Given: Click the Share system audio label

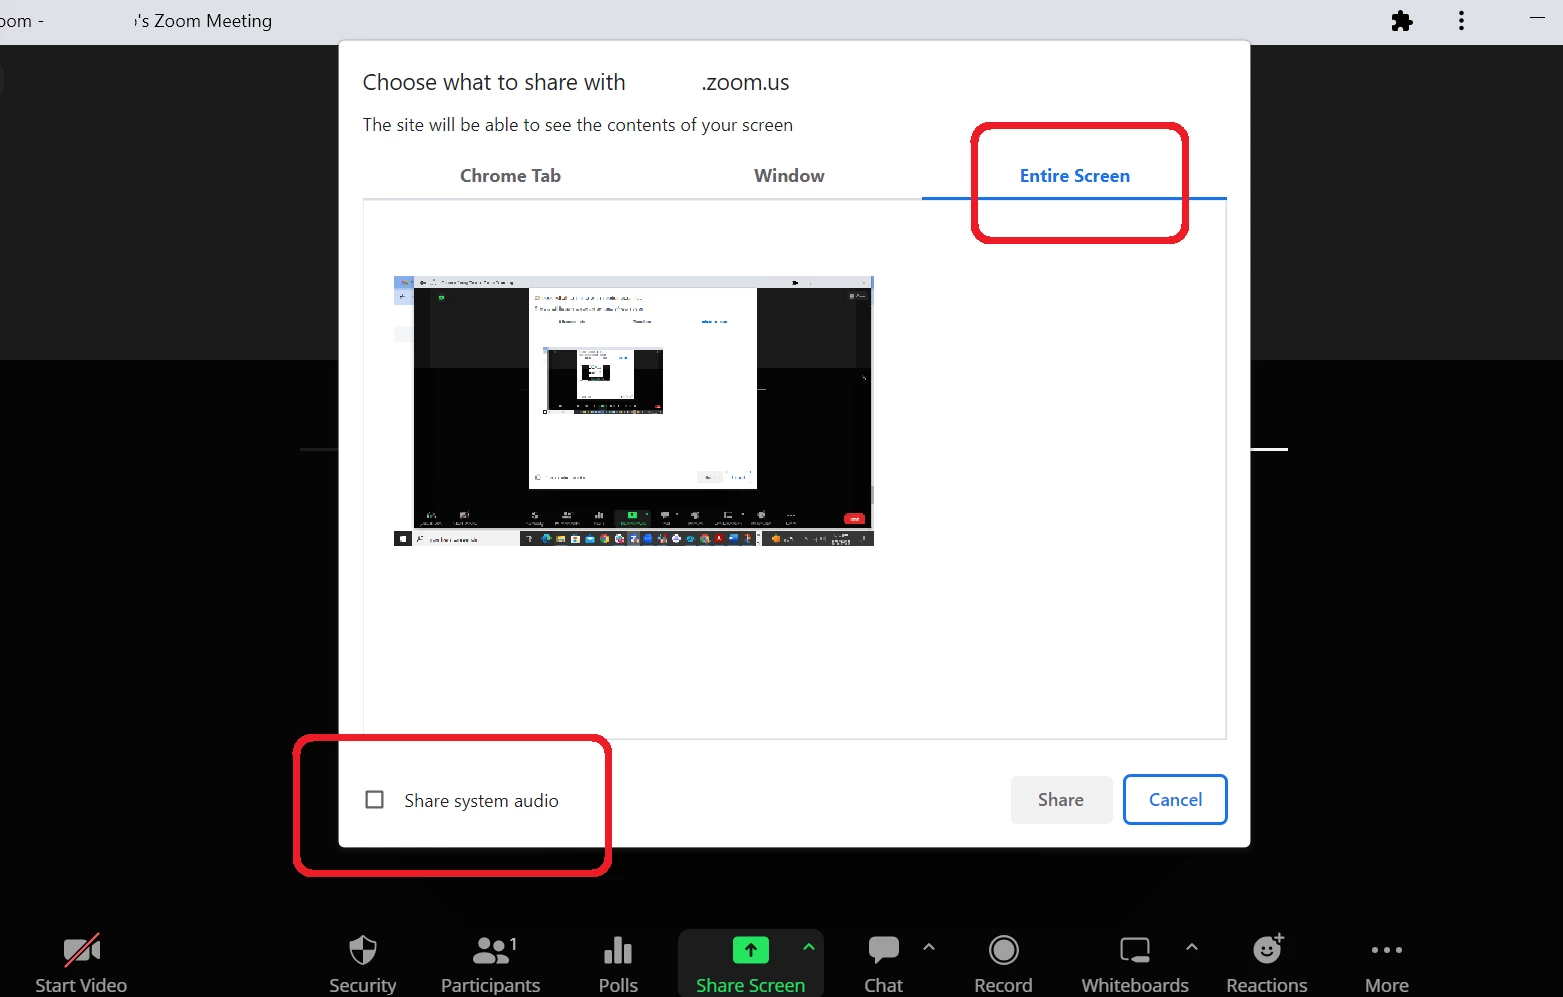Looking at the screenshot, I should (x=481, y=801).
